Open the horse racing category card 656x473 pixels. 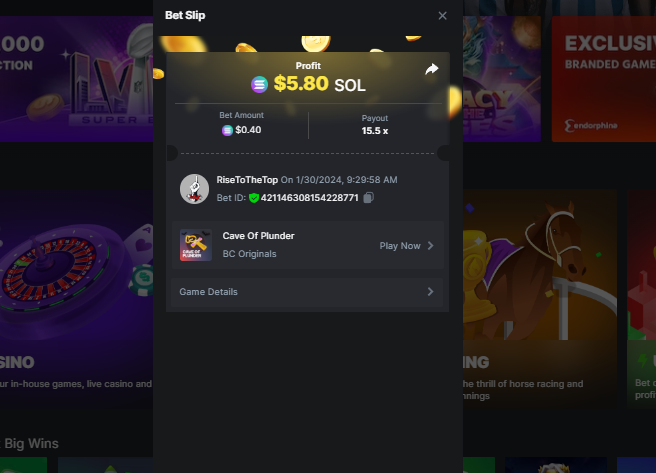540,298
